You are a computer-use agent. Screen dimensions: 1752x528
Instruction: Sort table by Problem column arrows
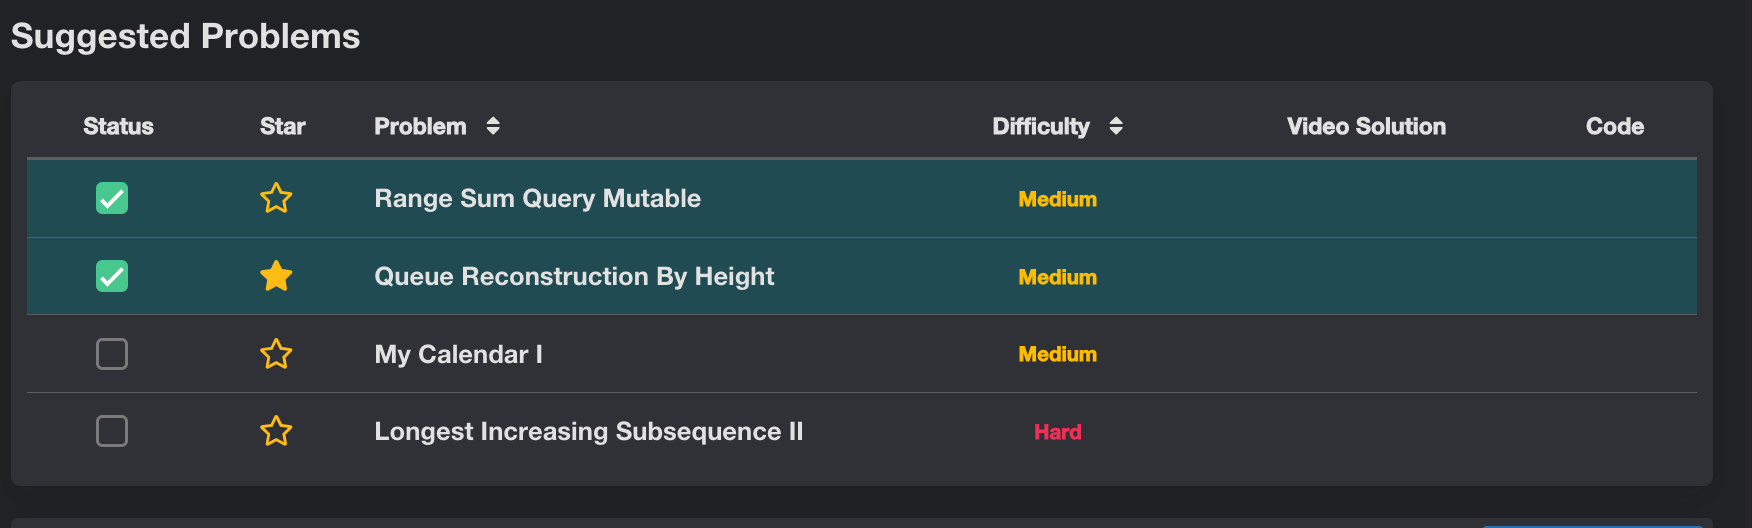pyautogui.click(x=493, y=126)
